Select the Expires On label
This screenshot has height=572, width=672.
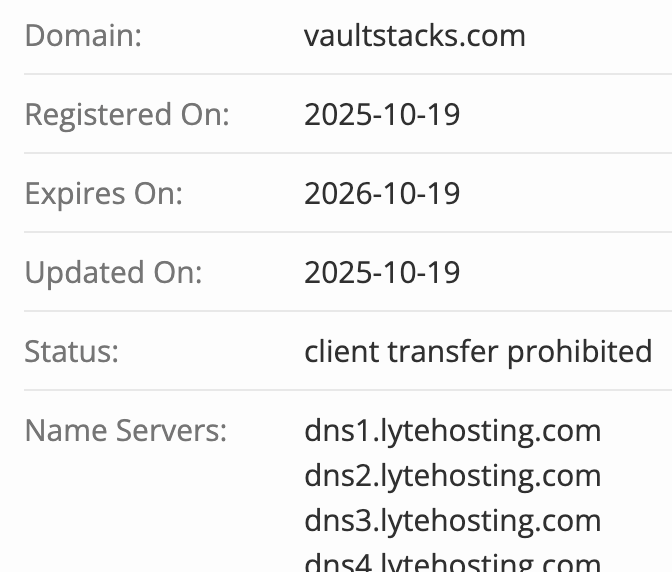pos(104,193)
